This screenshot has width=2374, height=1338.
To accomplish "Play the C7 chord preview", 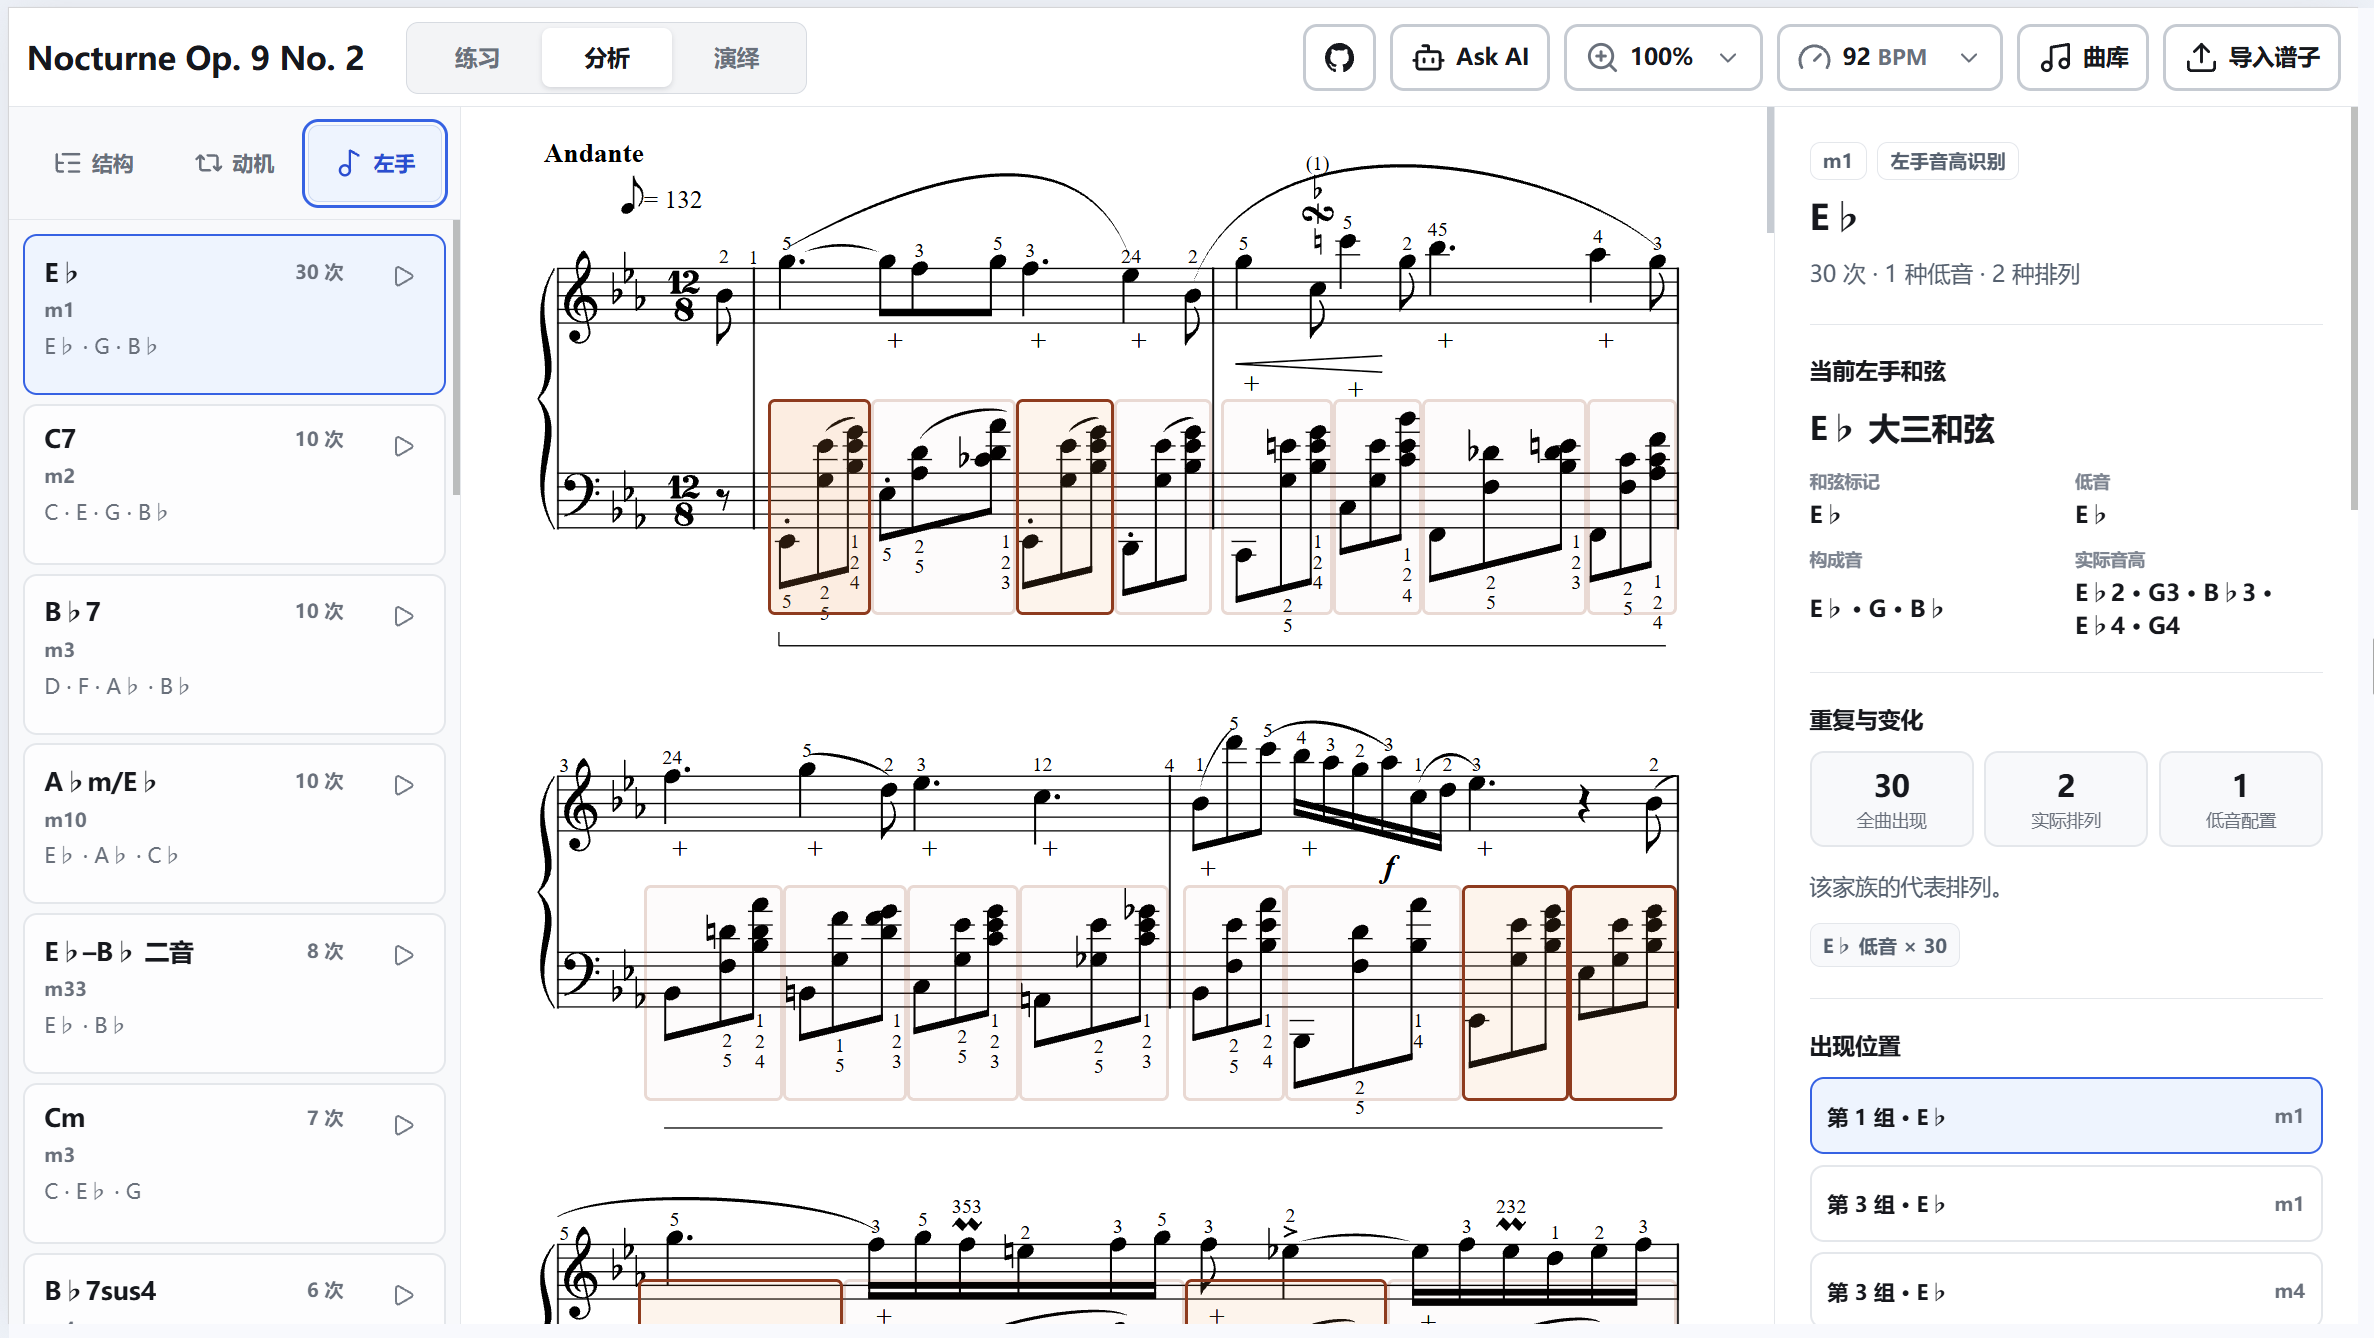I will (x=404, y=446).
